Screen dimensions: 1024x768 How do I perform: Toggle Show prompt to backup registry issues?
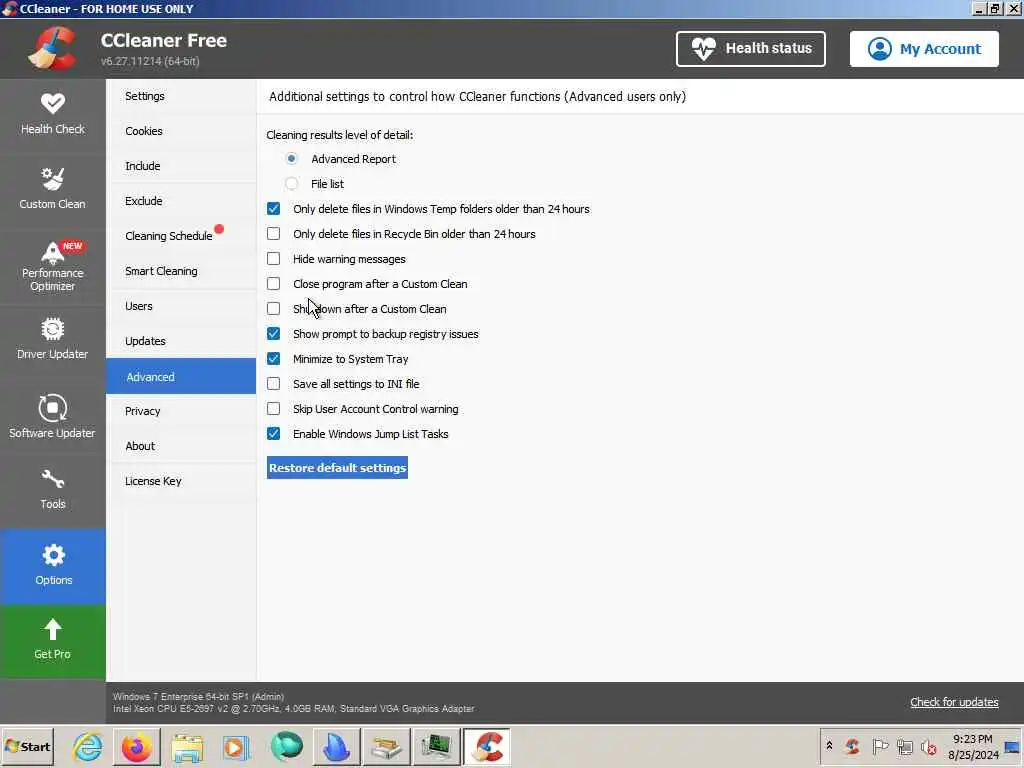pyautogui.click(x=274, y=334)
